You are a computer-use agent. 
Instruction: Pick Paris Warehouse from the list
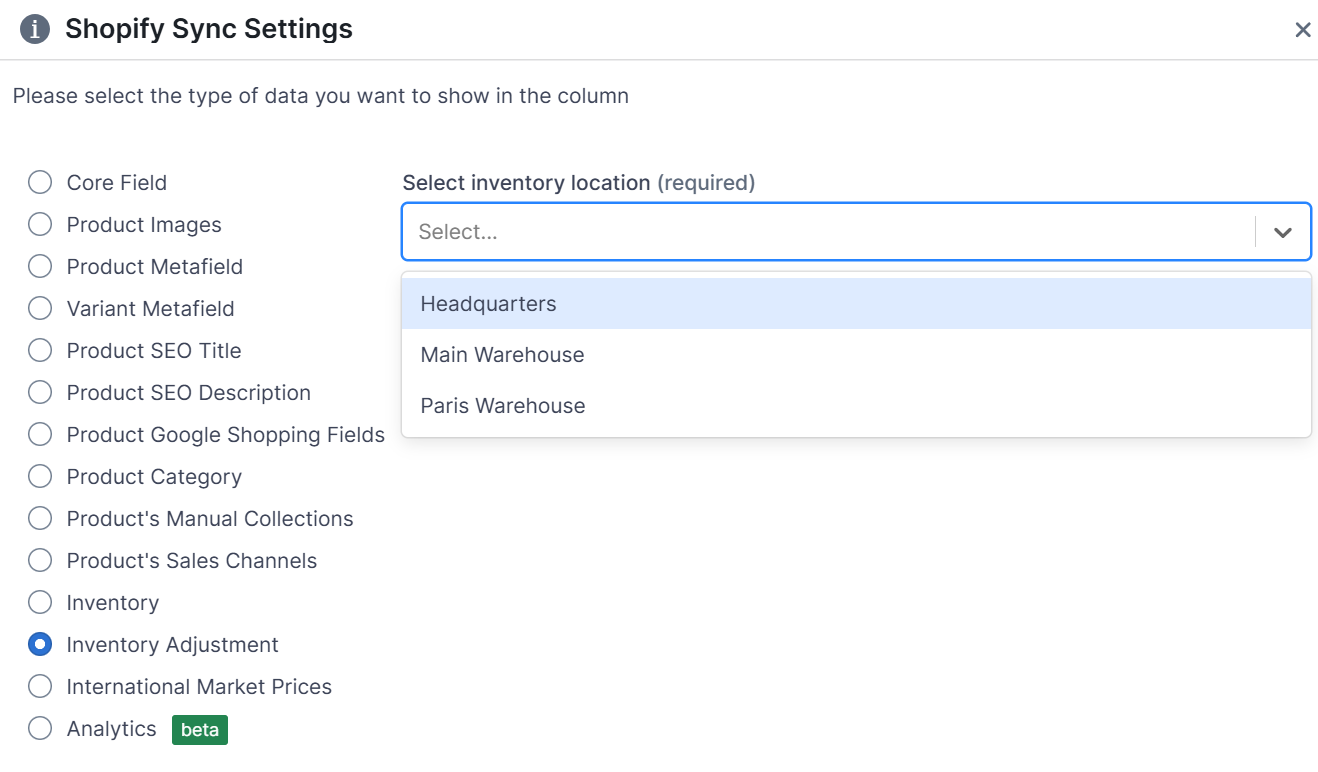(502, 406)
